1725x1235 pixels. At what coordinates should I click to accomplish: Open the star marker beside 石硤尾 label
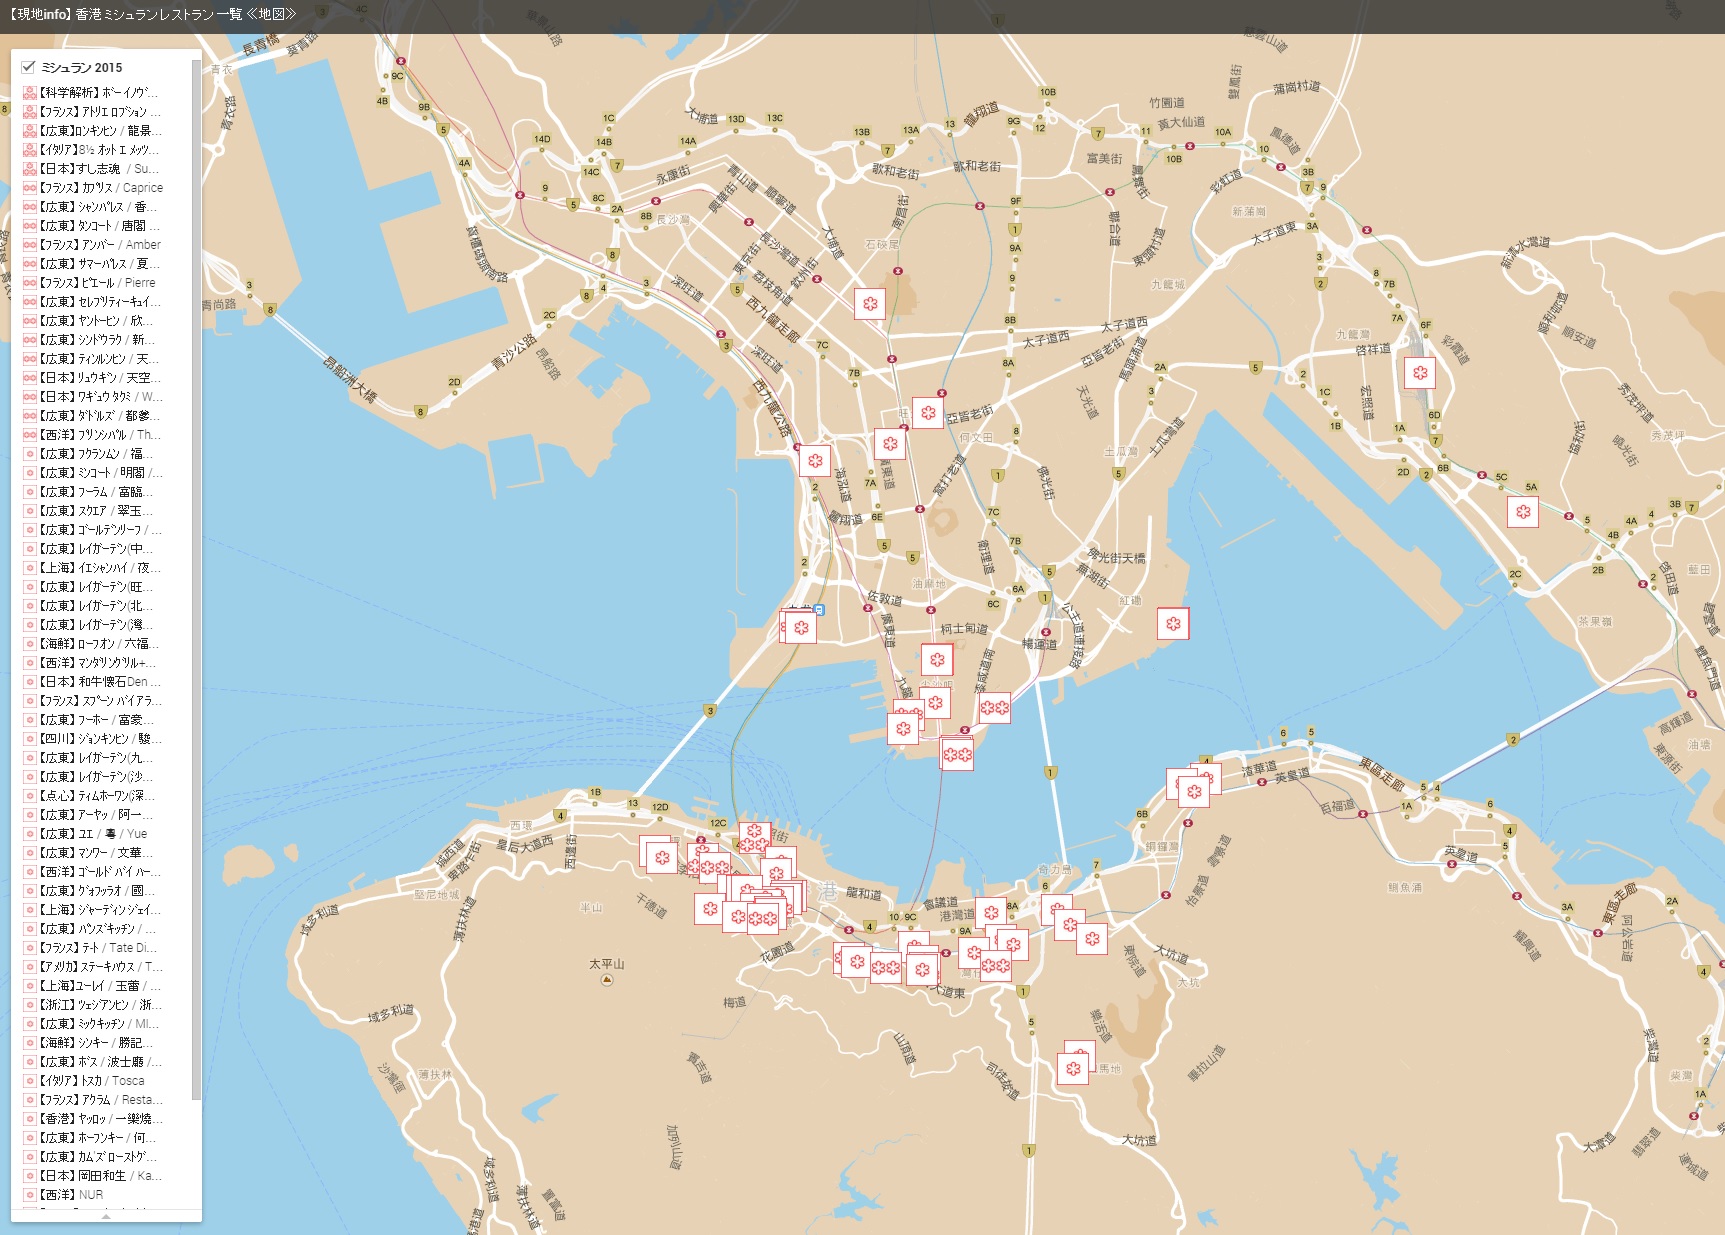[x=870, y=303]
